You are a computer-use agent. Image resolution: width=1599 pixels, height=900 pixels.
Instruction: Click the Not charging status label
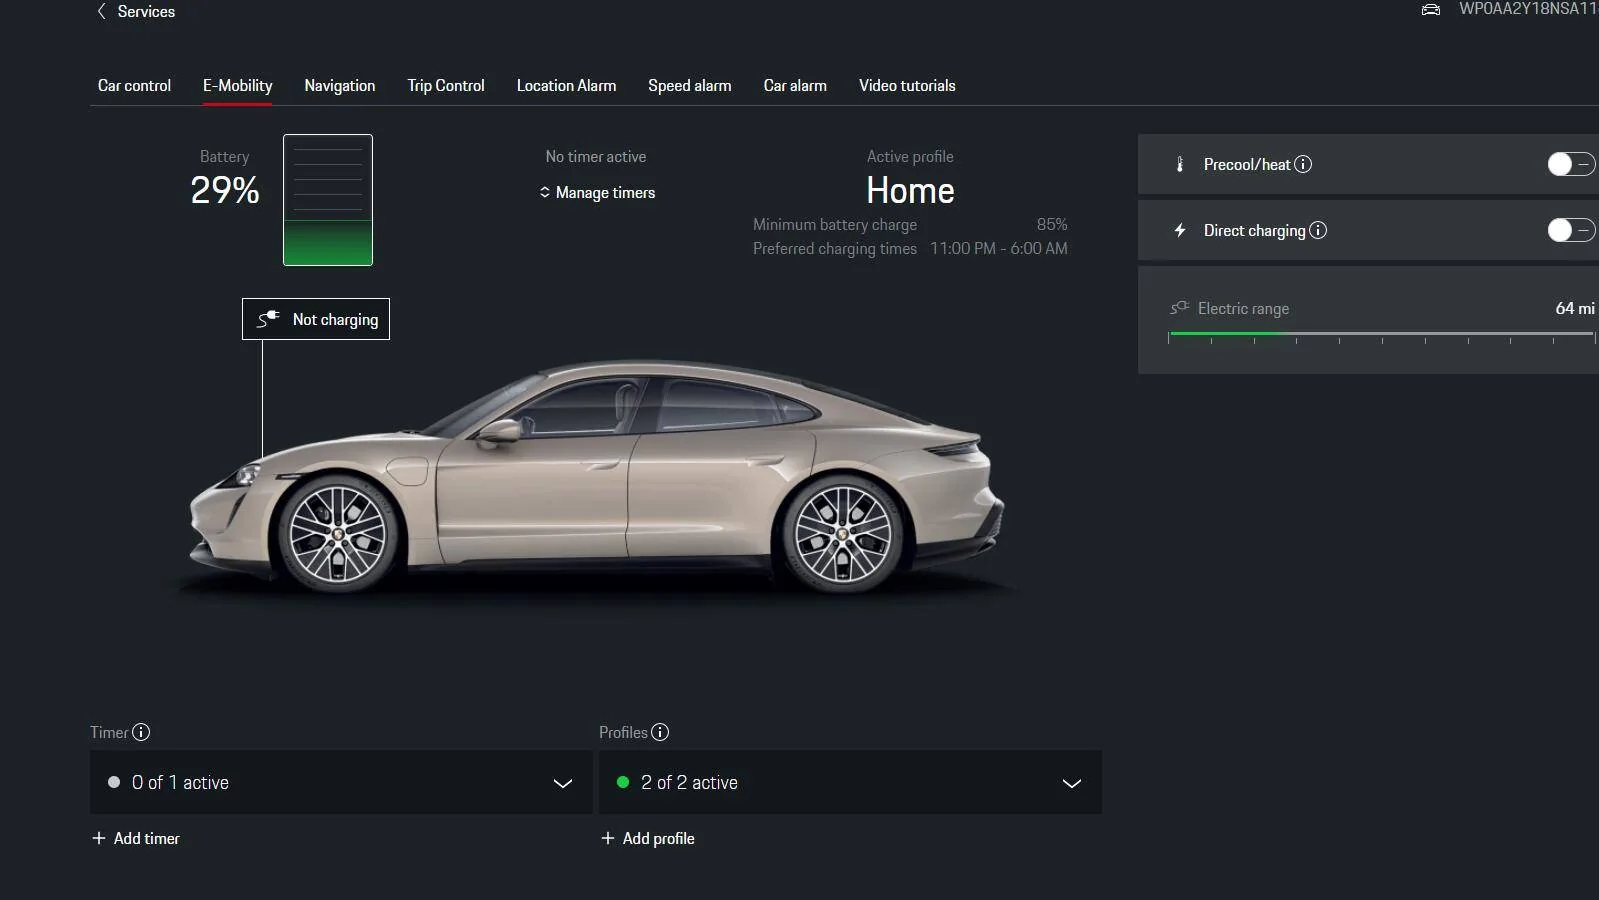316,319
